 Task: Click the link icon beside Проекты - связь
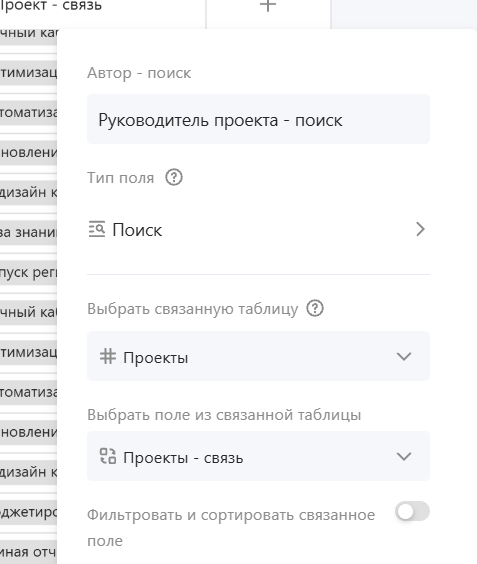click(108, 456)
